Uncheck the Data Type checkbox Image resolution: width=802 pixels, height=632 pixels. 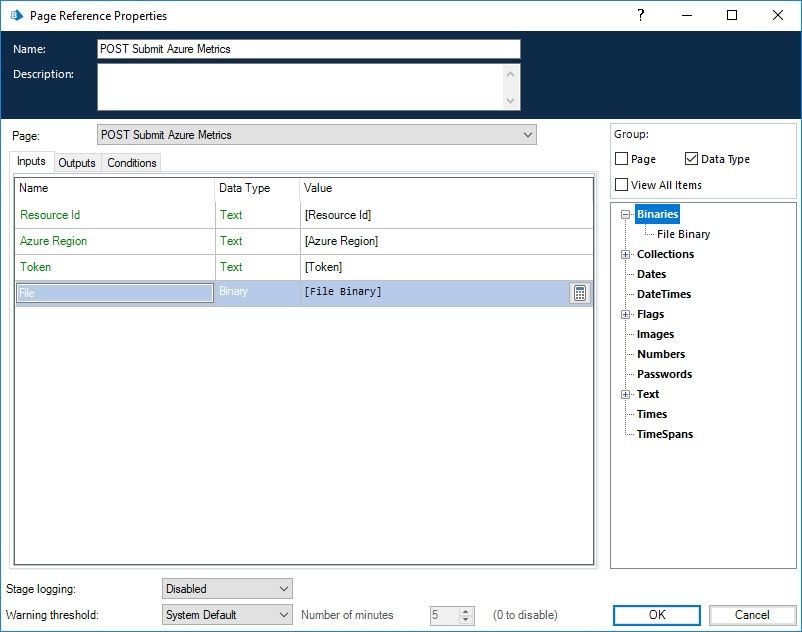(692, 159)
